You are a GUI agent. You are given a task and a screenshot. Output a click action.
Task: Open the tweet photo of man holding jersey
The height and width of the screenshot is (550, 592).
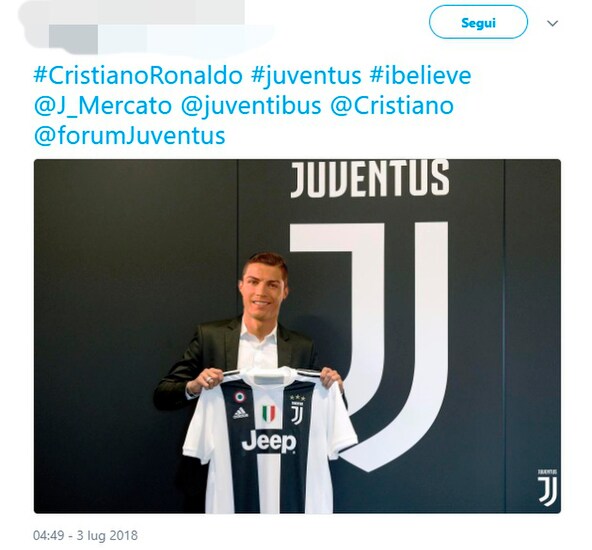tap(297, 336)
